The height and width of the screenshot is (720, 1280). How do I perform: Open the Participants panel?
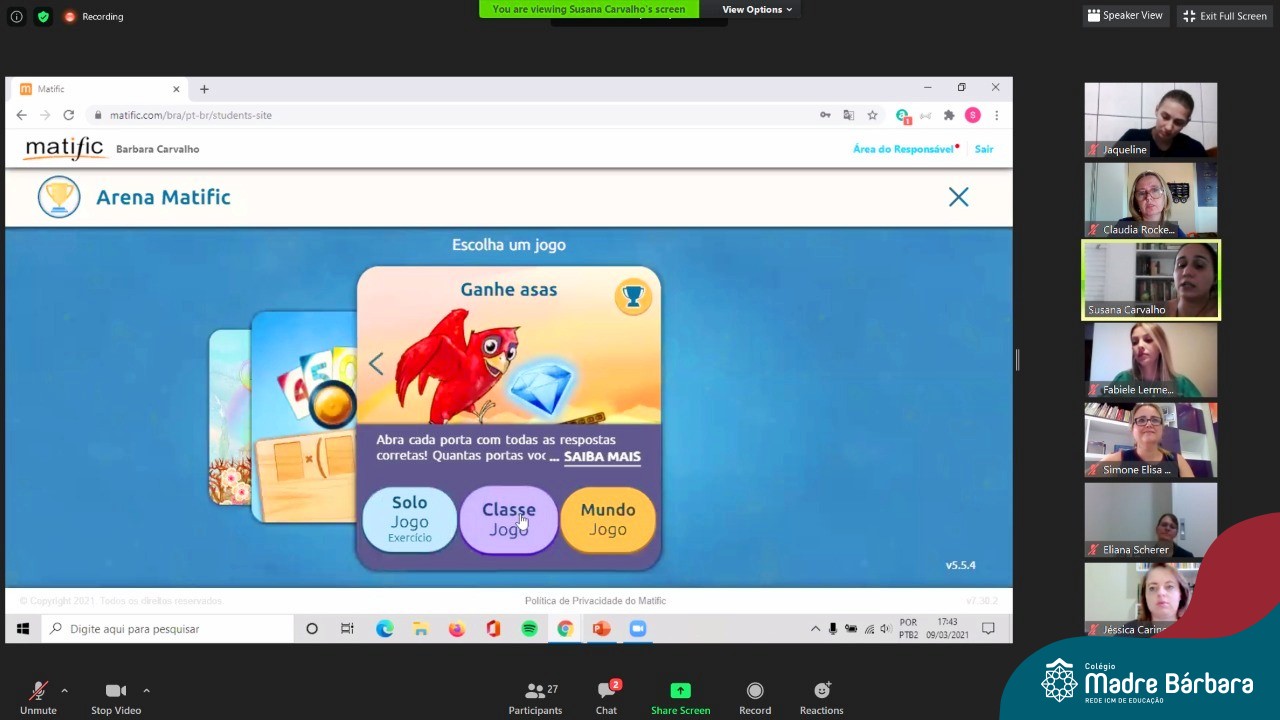point(535,691)
